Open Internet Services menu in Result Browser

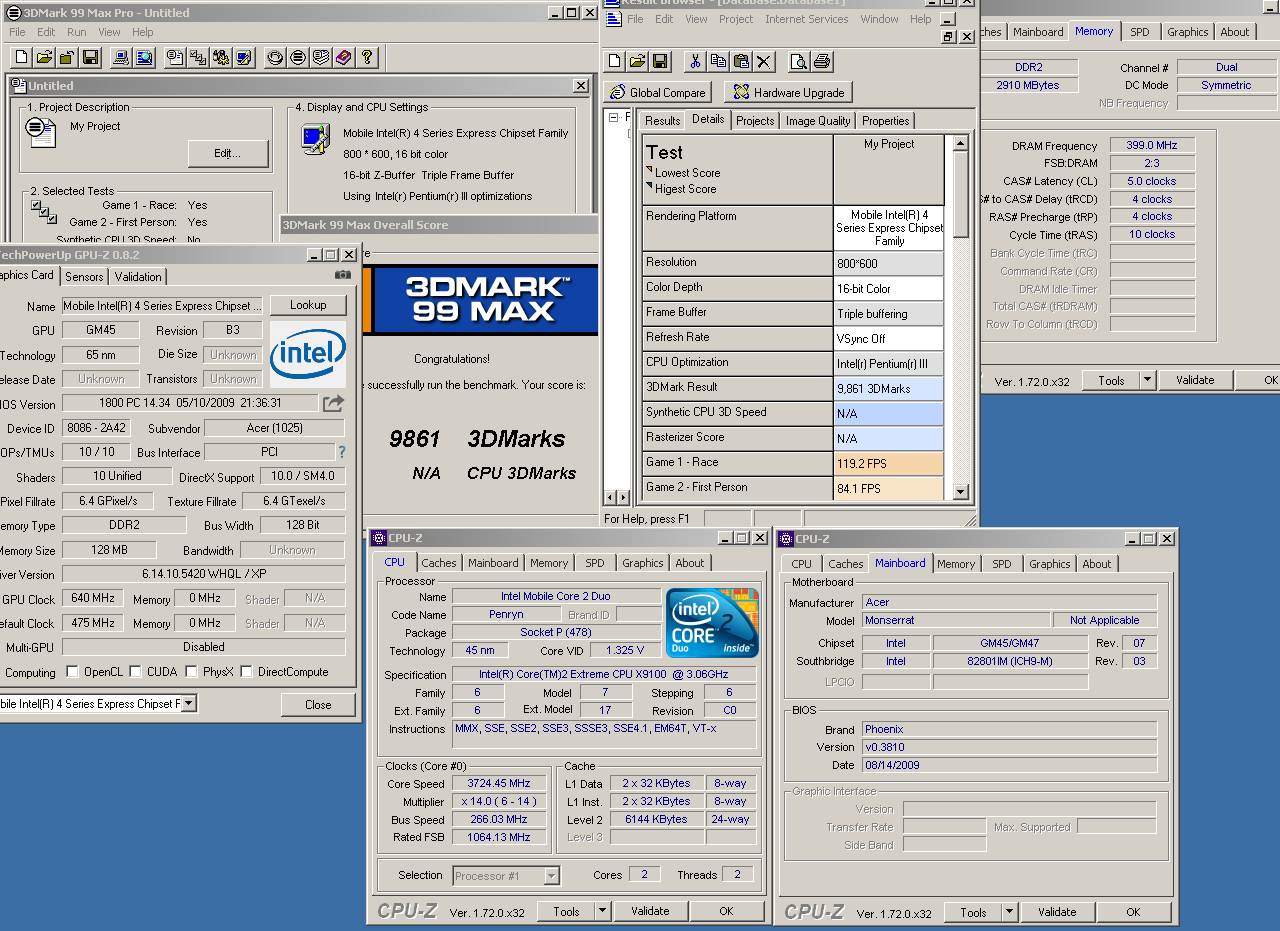pyautogui.click(x=806, y=19)
